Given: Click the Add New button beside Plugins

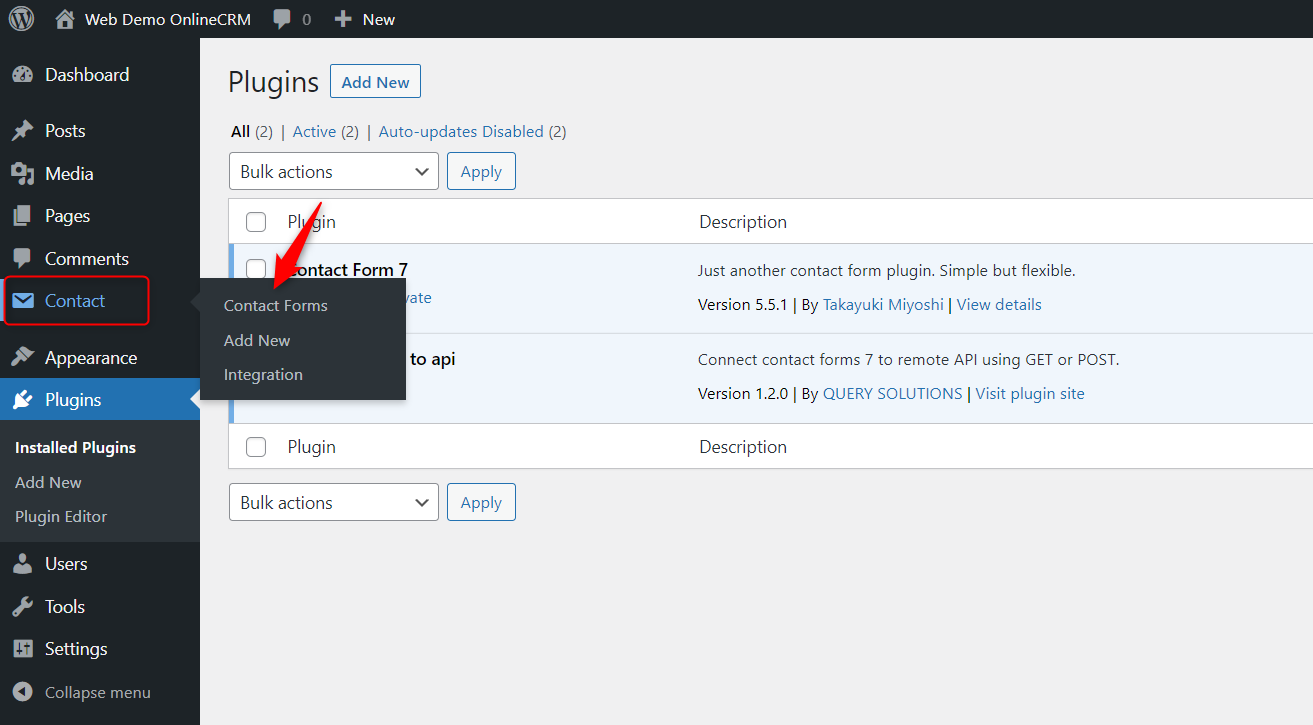Looking at the screenshot, I should (375, 81).
